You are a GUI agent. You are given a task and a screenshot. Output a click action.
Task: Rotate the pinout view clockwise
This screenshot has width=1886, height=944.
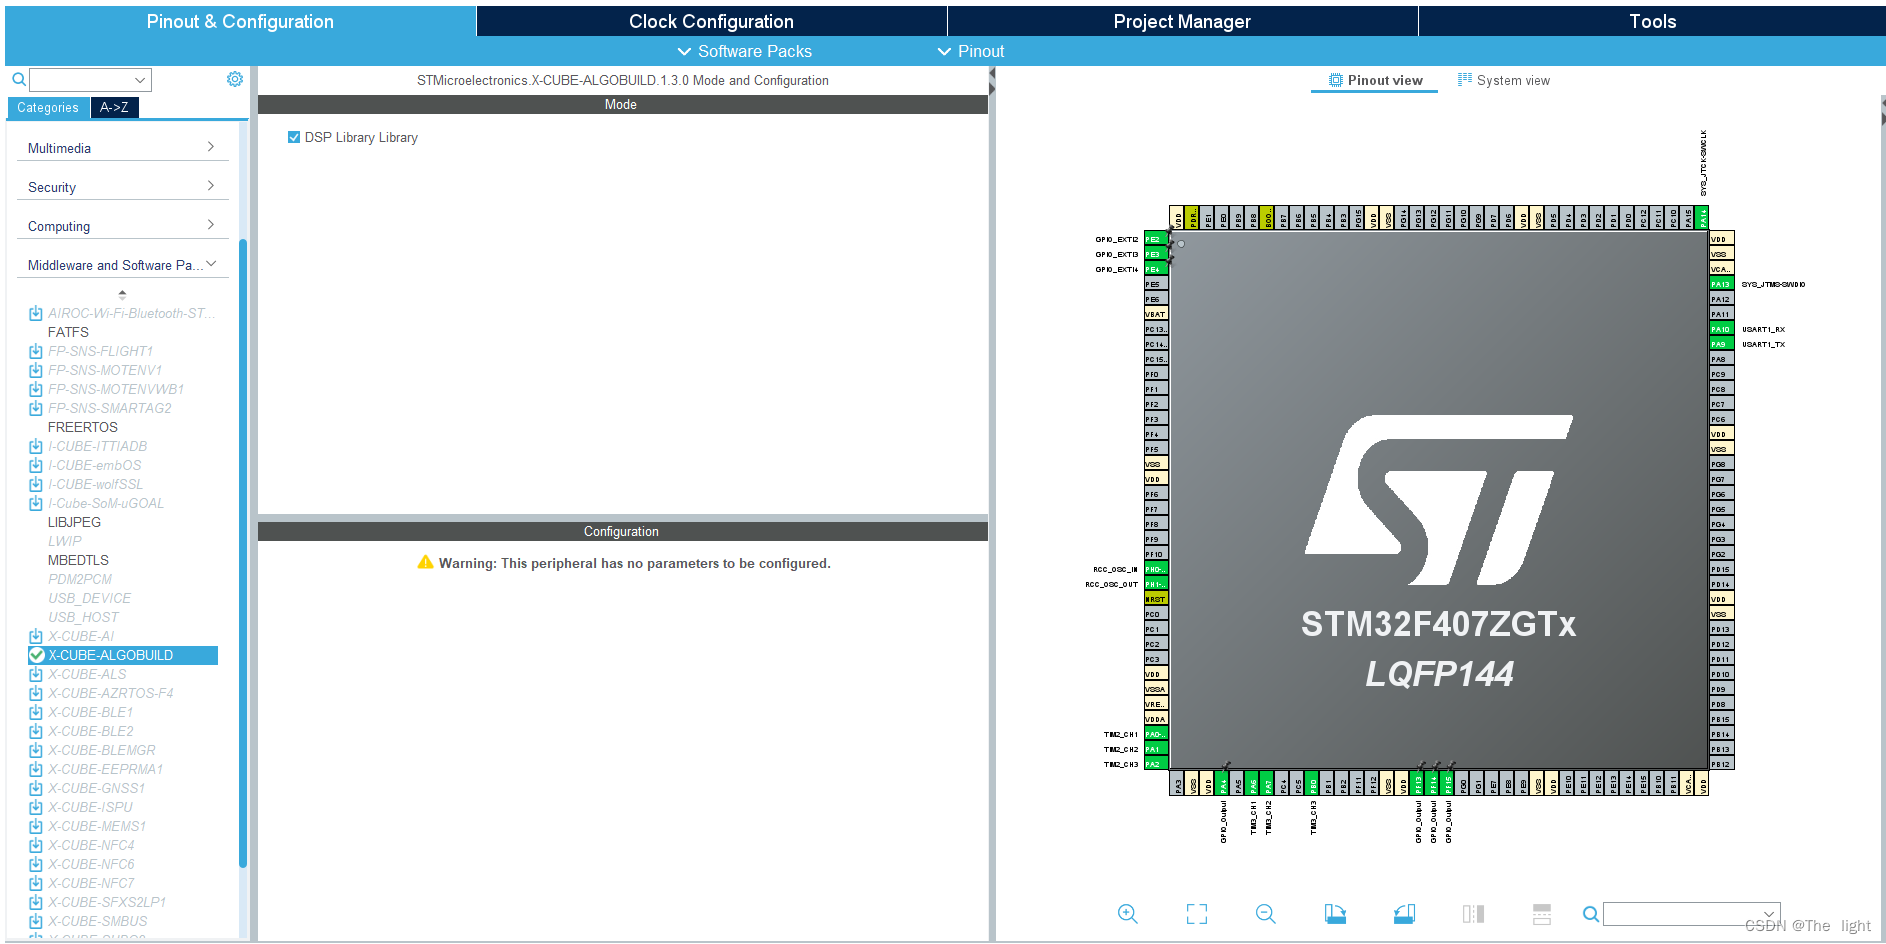click(x=1335, y=913)
